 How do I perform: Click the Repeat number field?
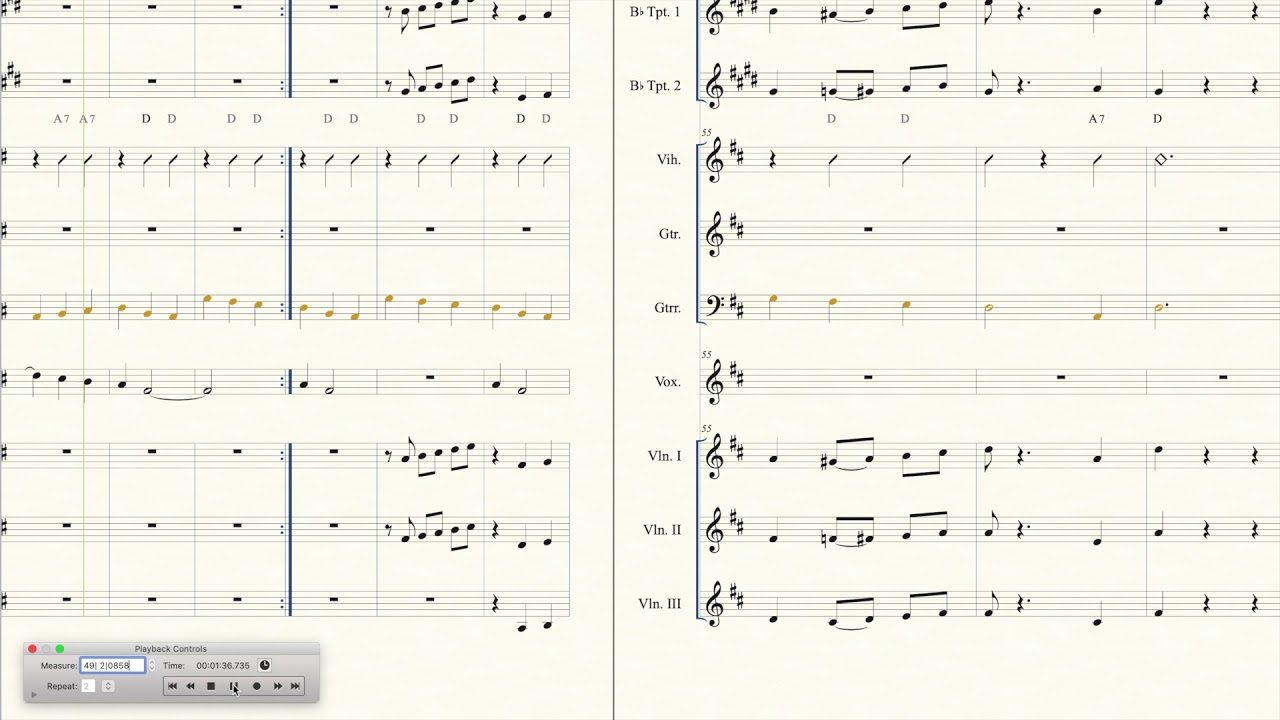(x=89, y=686)
